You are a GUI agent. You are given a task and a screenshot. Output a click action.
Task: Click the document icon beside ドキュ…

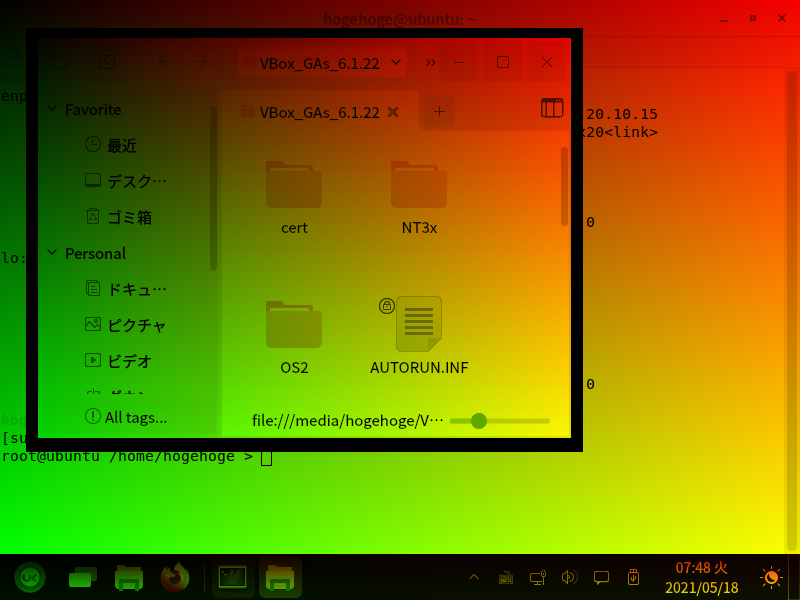93,288
